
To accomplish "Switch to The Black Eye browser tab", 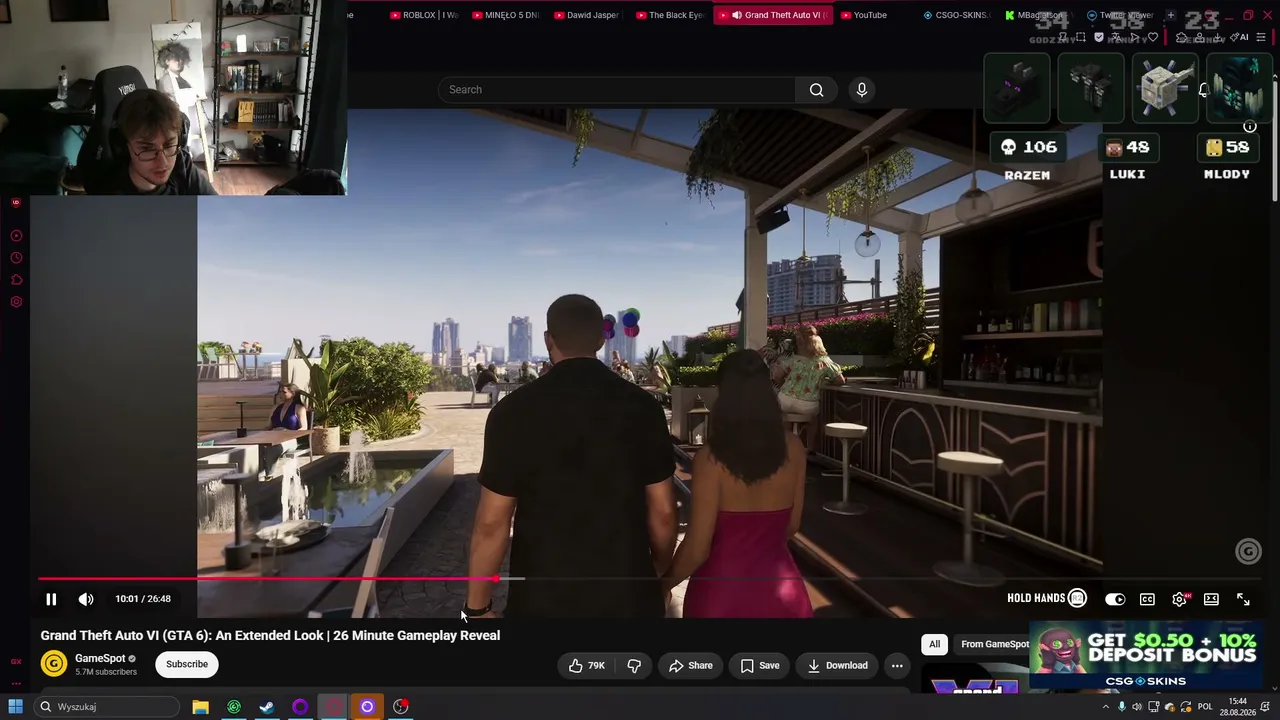I will [669, 15].
